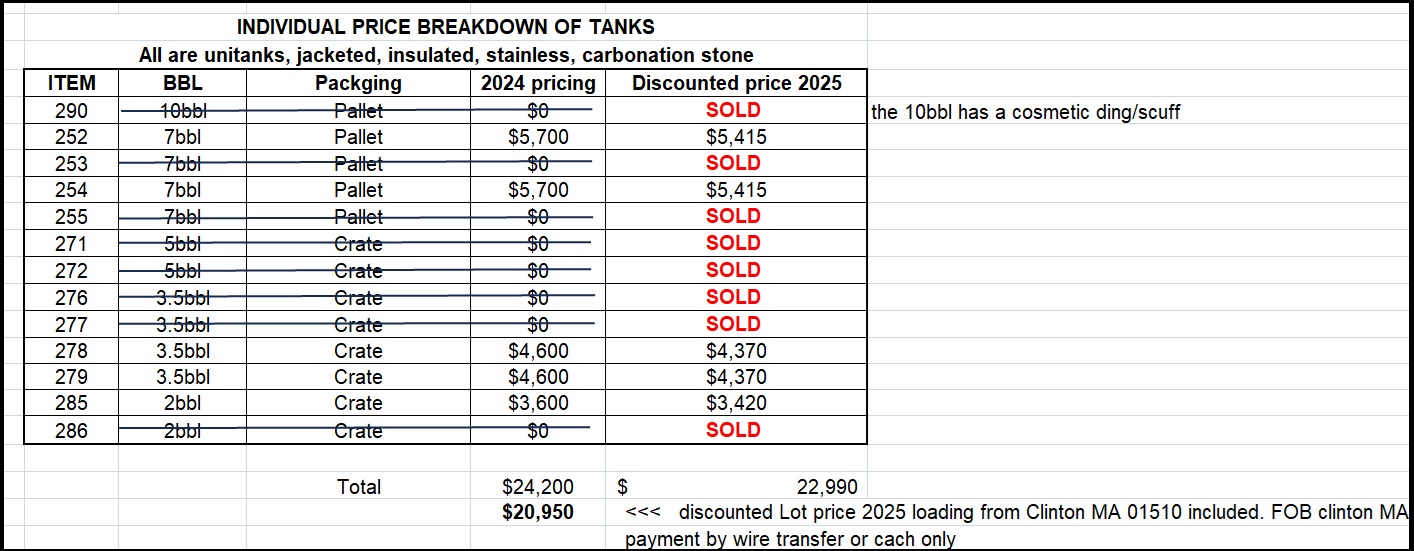This screenshot has height=551, width=1414.
Task: Click the '2024 pricing' header cell
Action: [x=538, y=83]
